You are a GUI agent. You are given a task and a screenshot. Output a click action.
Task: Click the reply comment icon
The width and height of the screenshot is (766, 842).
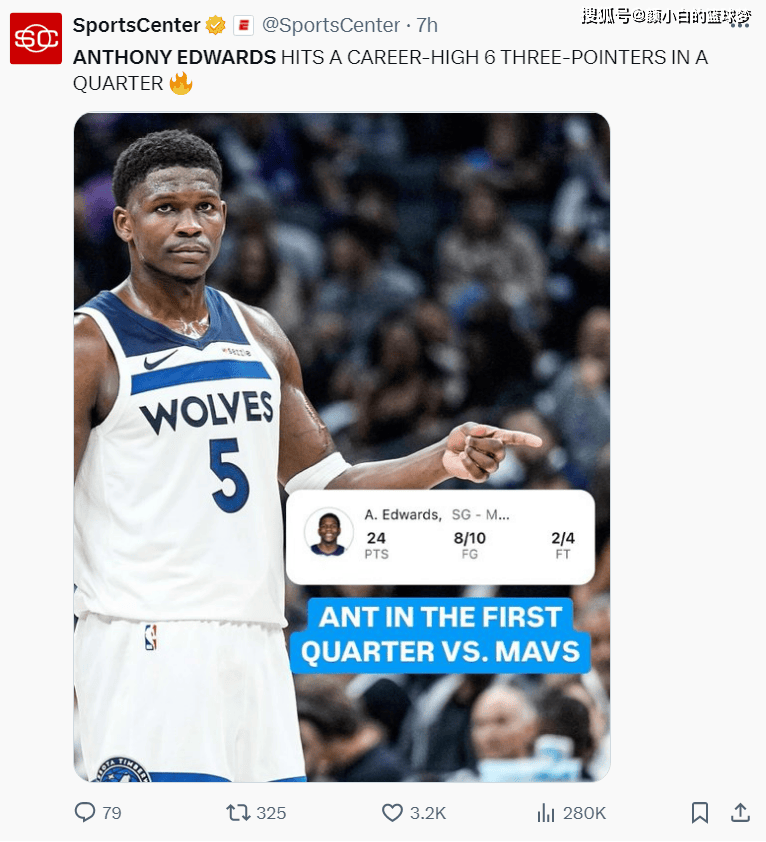(x=84, y=812)
